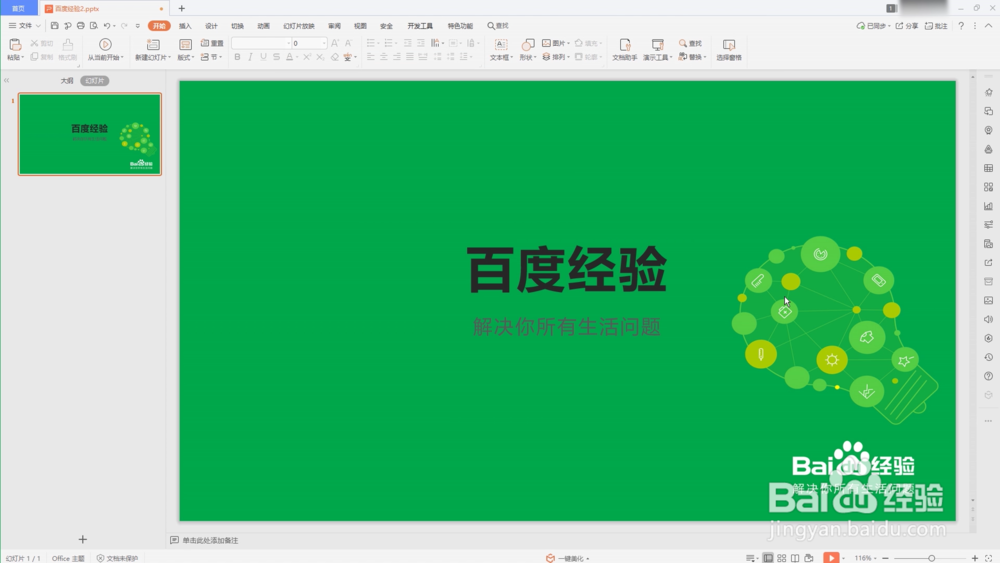Screen dimensions: 1000x563
Task: Start slideshow with orange play button in status bar
Action: [831, 558]
